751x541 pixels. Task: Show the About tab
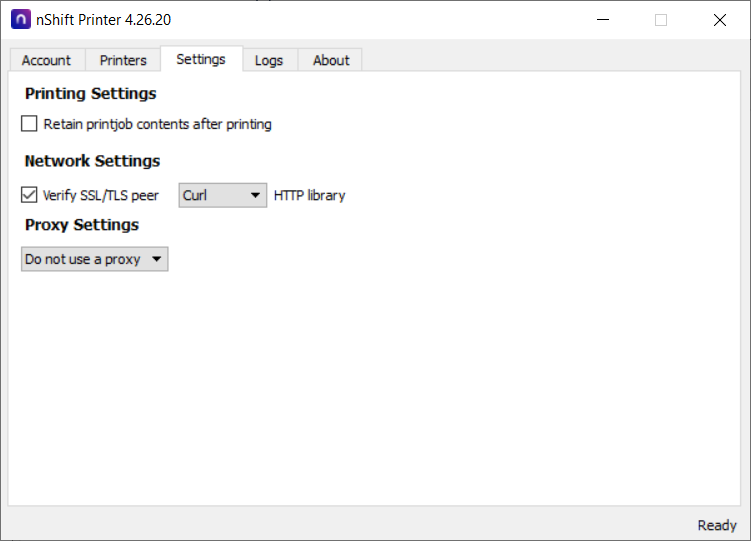point(331,60)
